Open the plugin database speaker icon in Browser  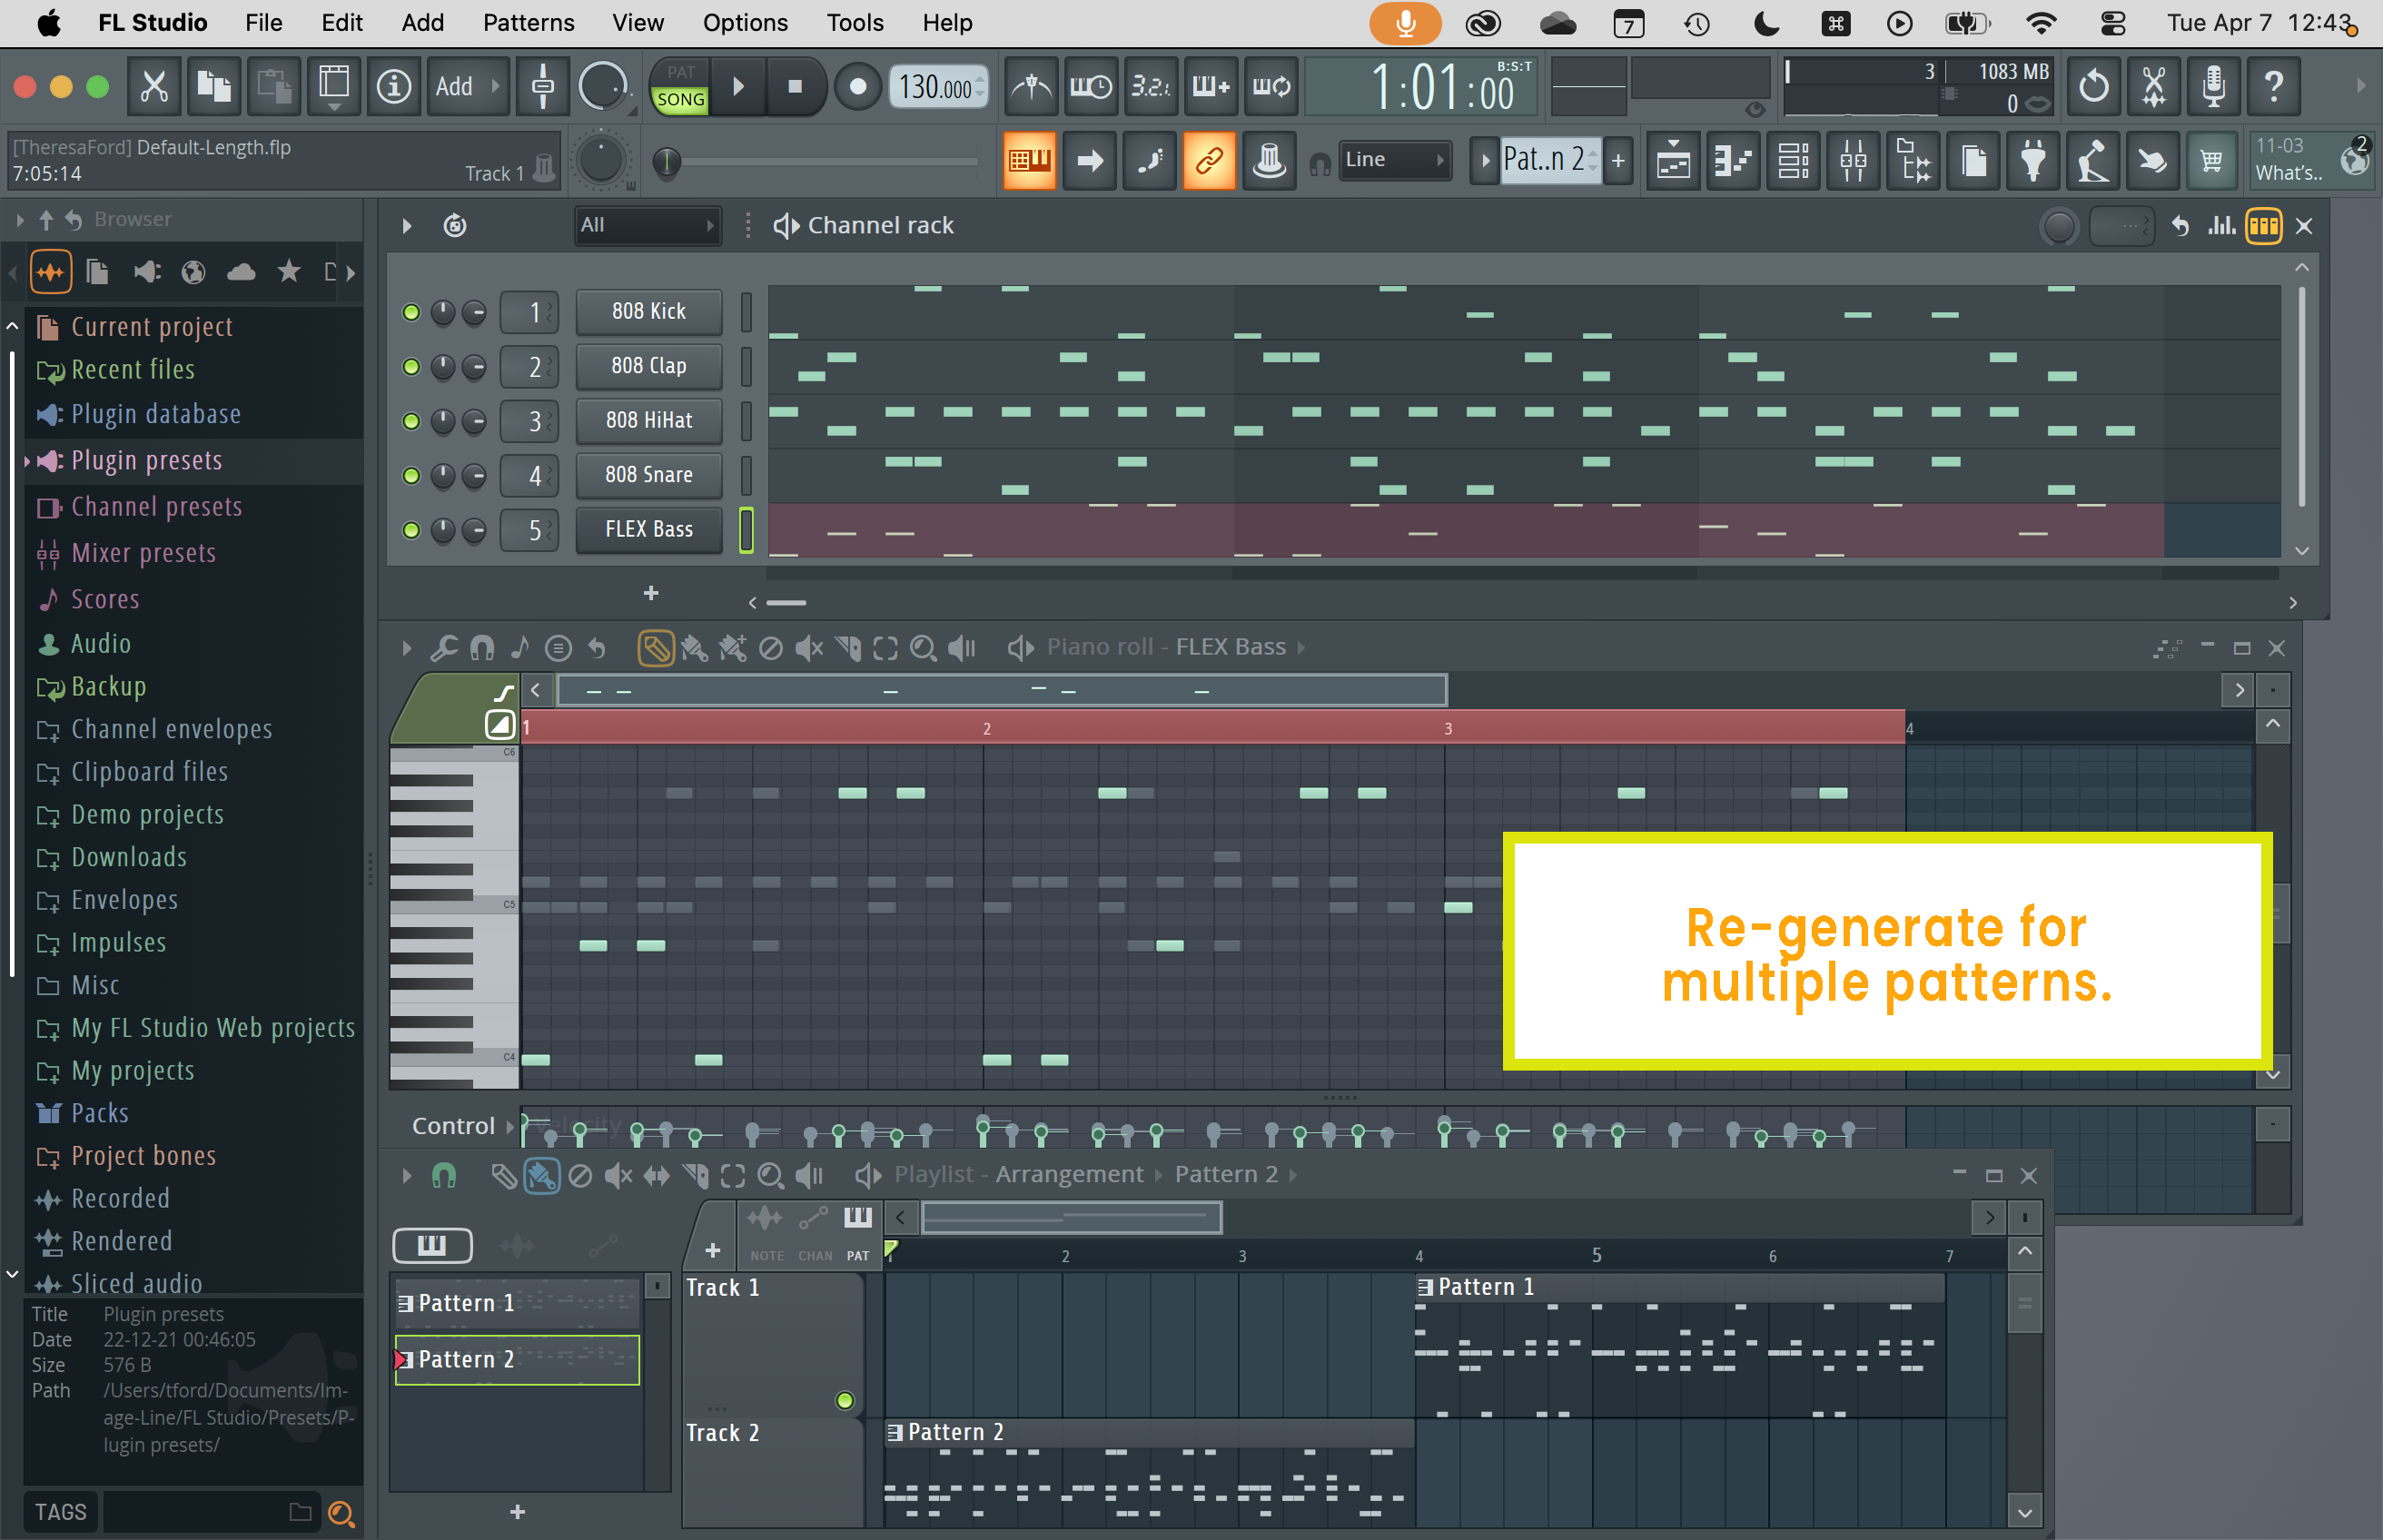[x=147, y=272]
